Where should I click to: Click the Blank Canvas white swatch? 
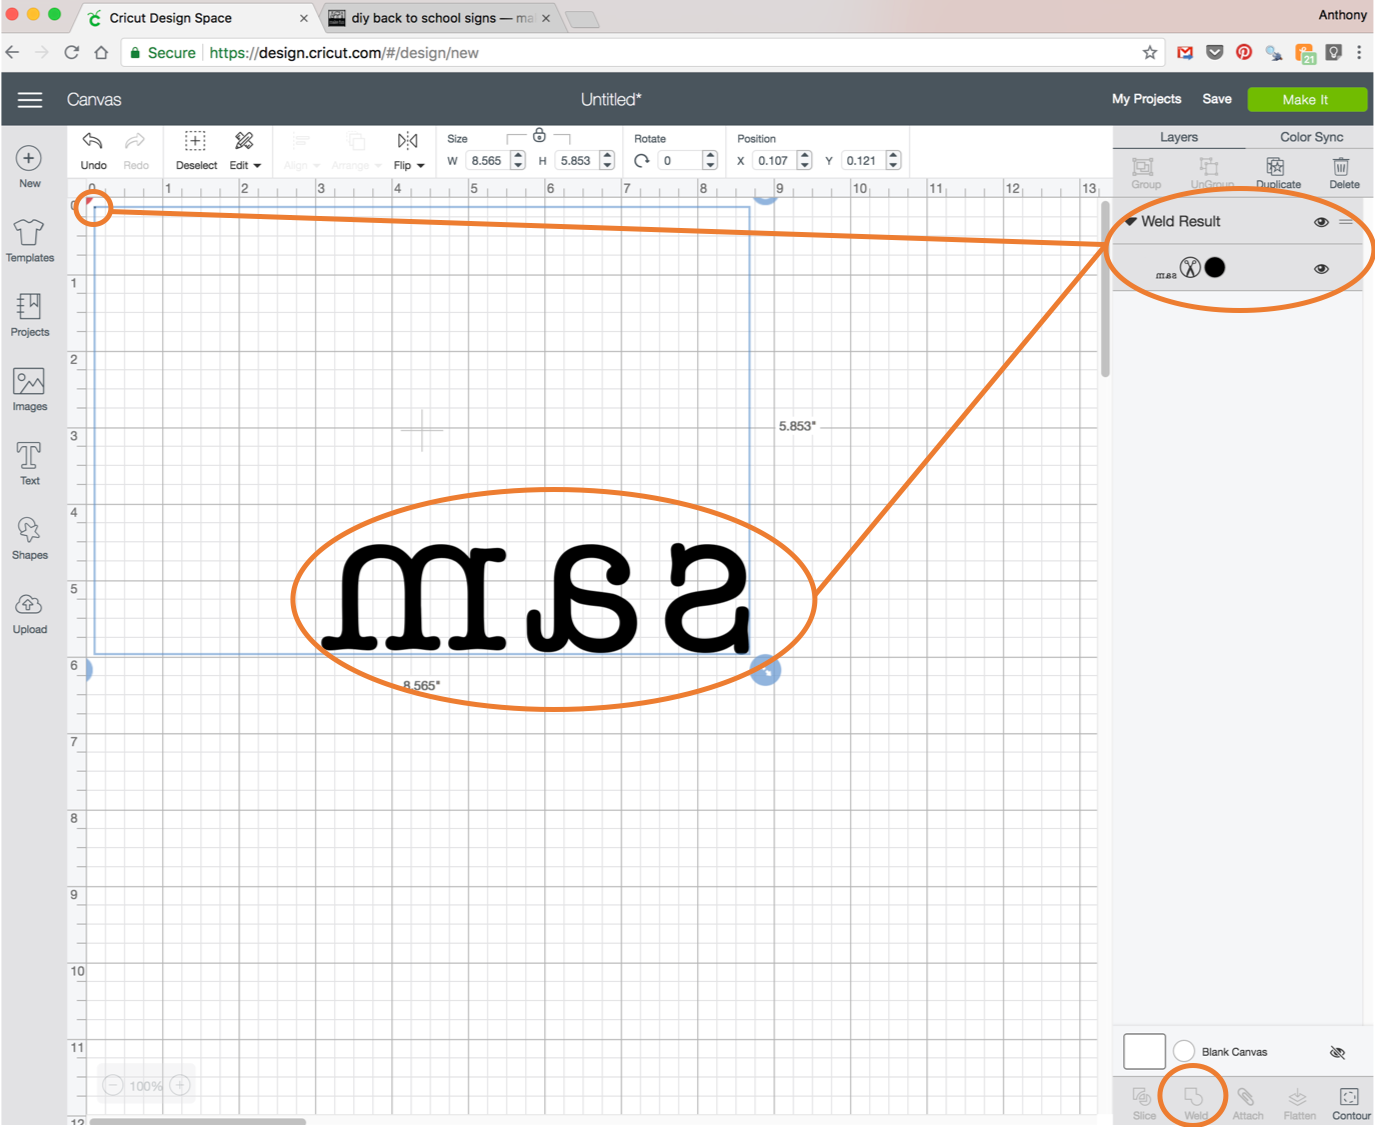point(1144,1051)
